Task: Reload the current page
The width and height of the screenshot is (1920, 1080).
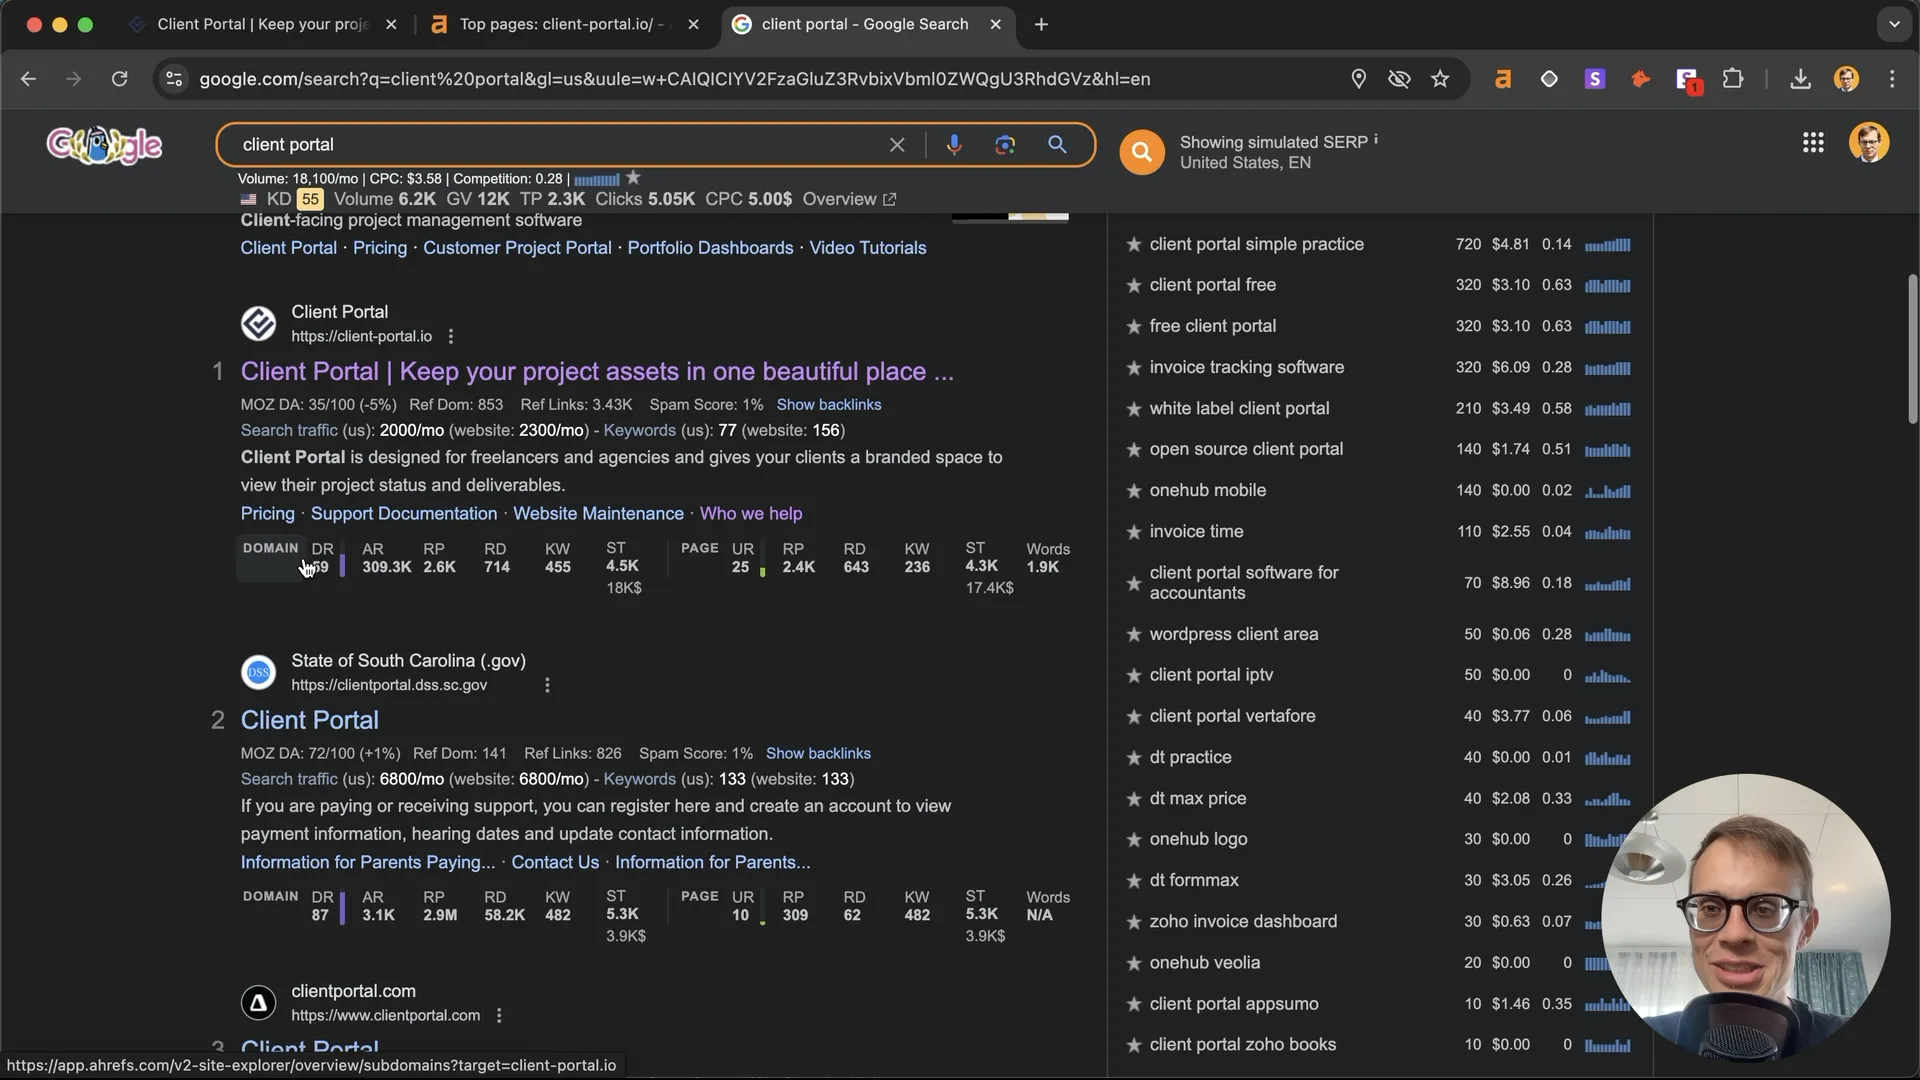Action: pyautogui.click(x=119, y=79)
